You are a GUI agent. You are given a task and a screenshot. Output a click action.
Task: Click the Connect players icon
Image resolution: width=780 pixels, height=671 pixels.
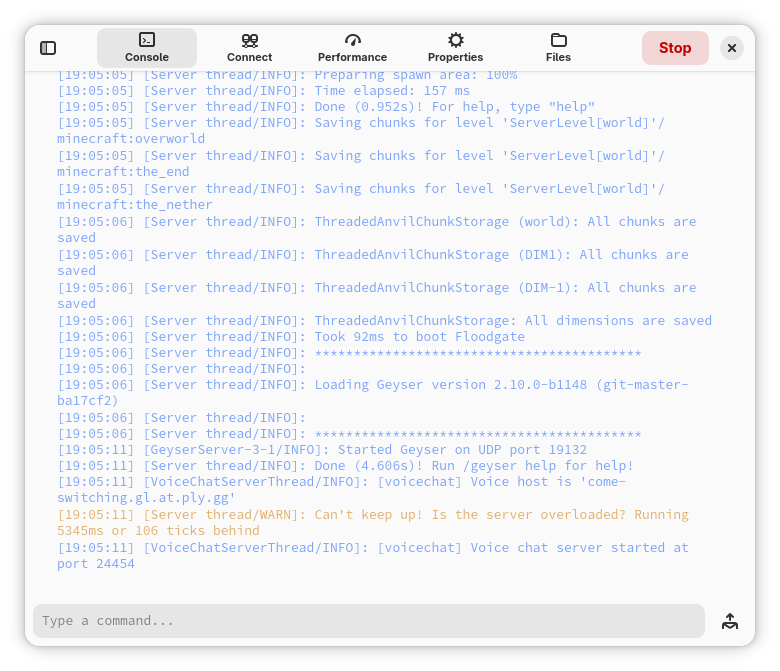(x=250, y=40)
